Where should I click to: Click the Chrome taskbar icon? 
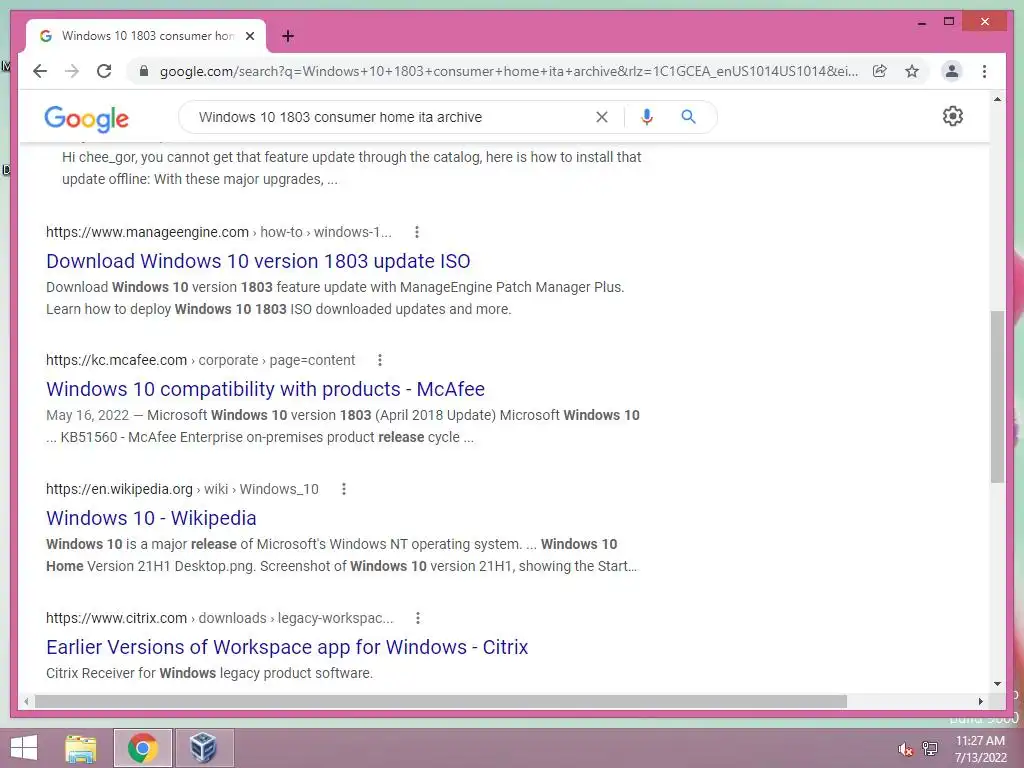142,748
